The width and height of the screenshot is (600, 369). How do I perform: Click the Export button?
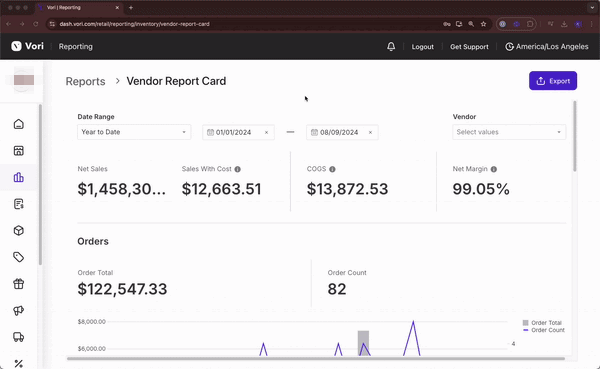coord(553,81)
